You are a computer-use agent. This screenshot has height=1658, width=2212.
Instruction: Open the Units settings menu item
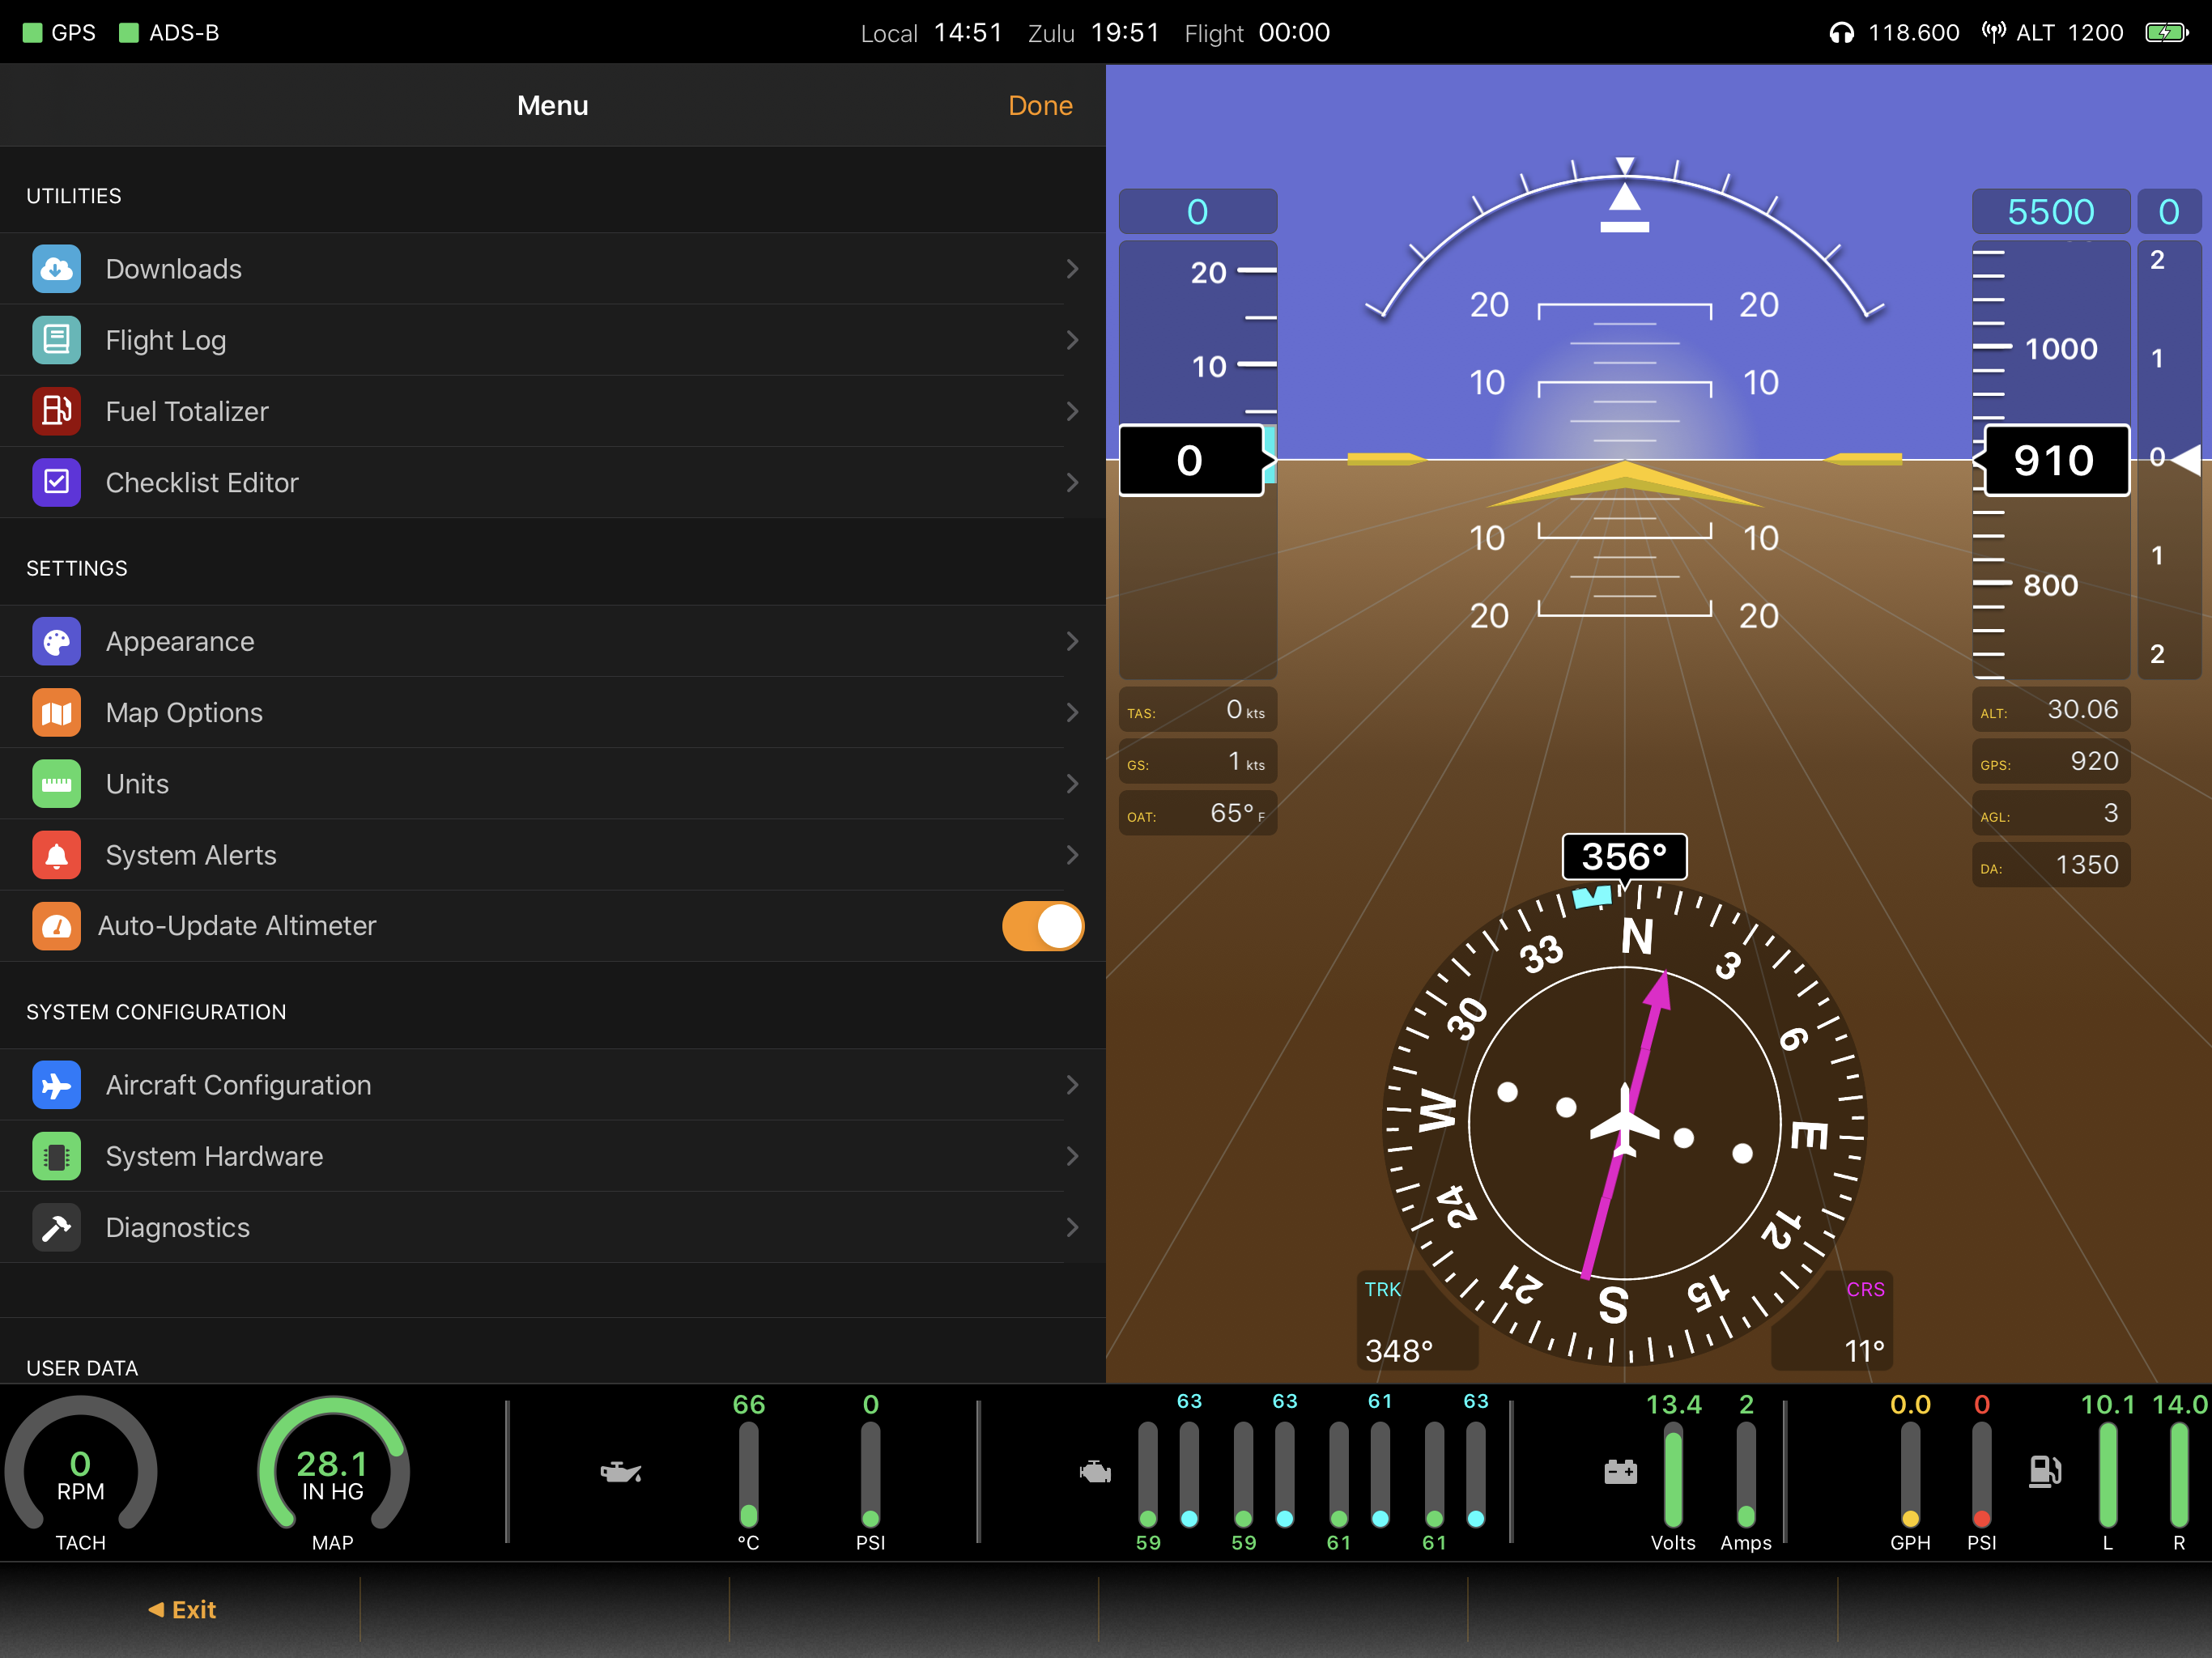(x=138, y=784)
